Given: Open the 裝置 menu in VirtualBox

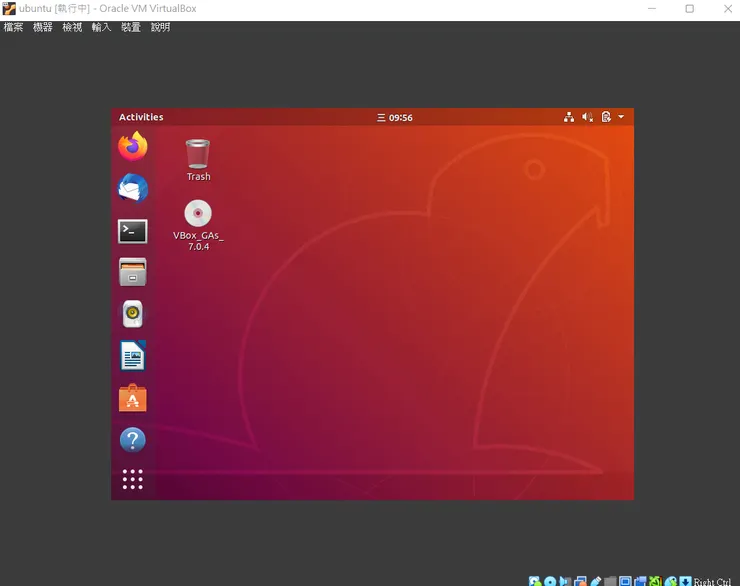Looking at the screenshot, I should point(131,27).
